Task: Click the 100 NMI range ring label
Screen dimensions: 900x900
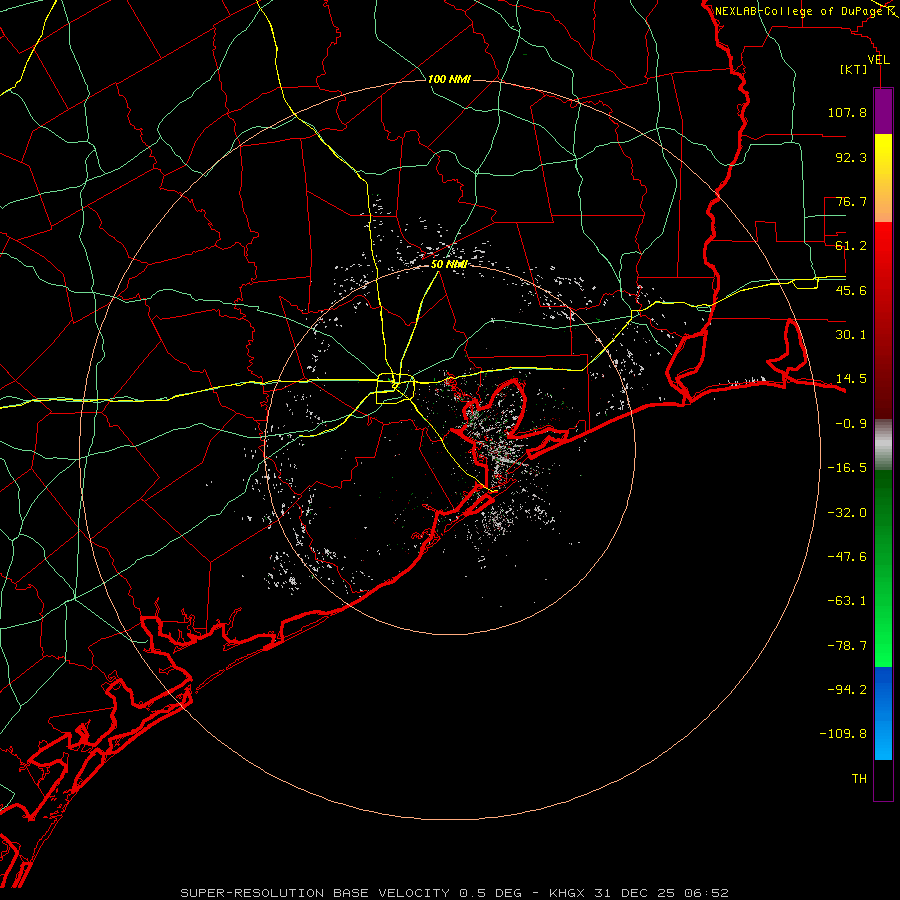Action: click(449, 79)
